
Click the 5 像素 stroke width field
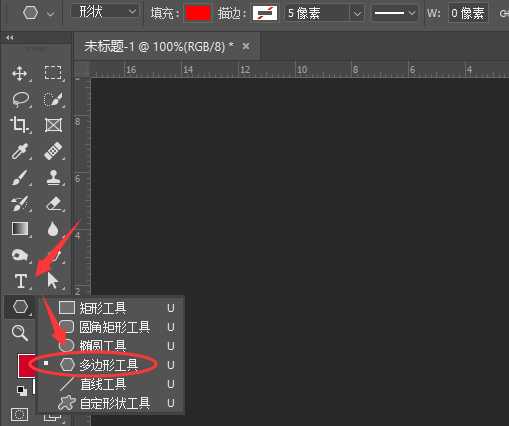pos(317,14)
